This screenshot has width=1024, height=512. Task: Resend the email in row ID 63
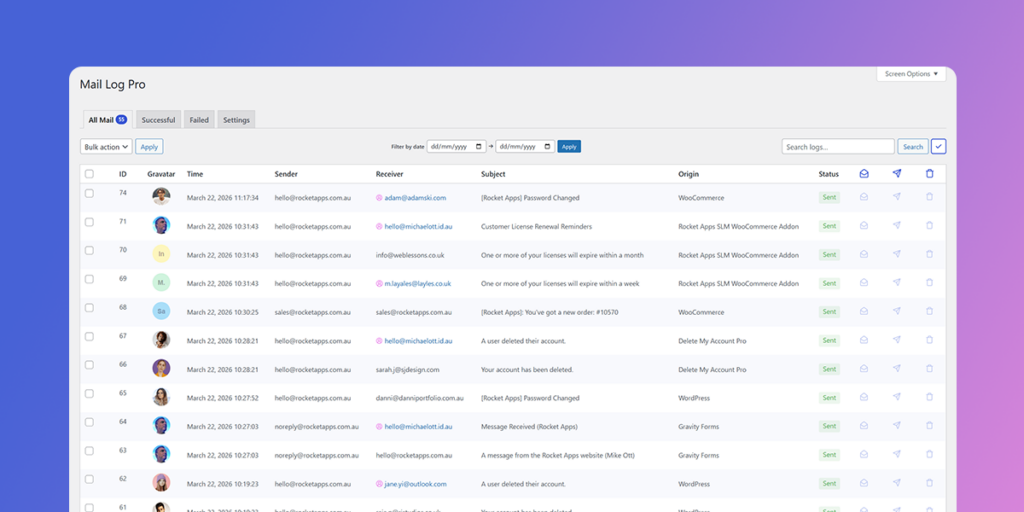pos(897,455)
